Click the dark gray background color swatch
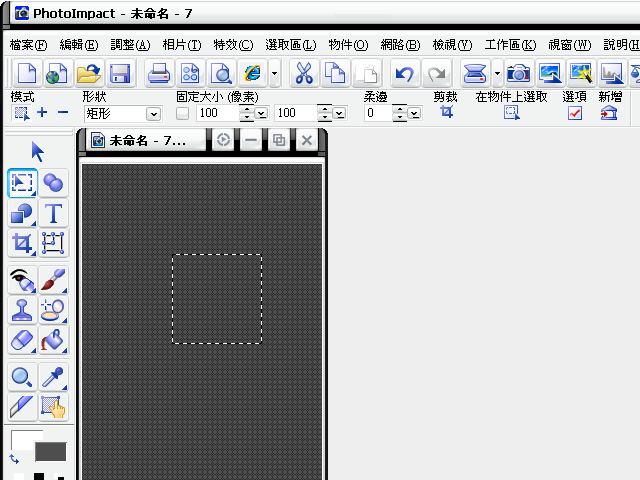 51,451
